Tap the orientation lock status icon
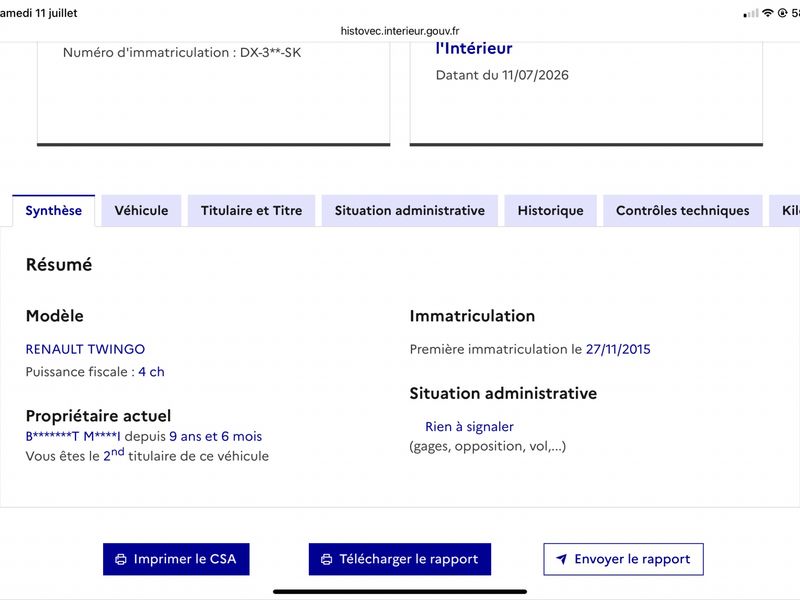 click(x=782, y=13)
